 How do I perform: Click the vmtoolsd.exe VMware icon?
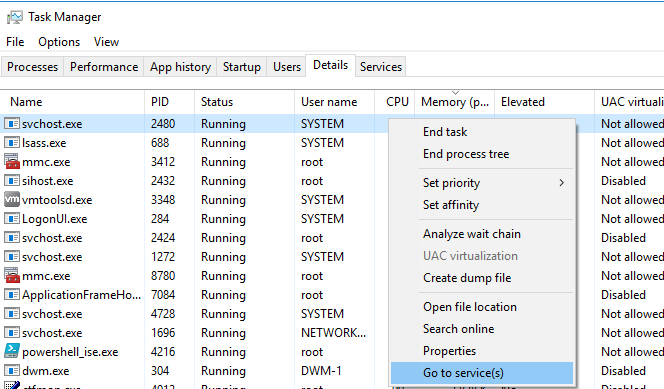[12, 199]
